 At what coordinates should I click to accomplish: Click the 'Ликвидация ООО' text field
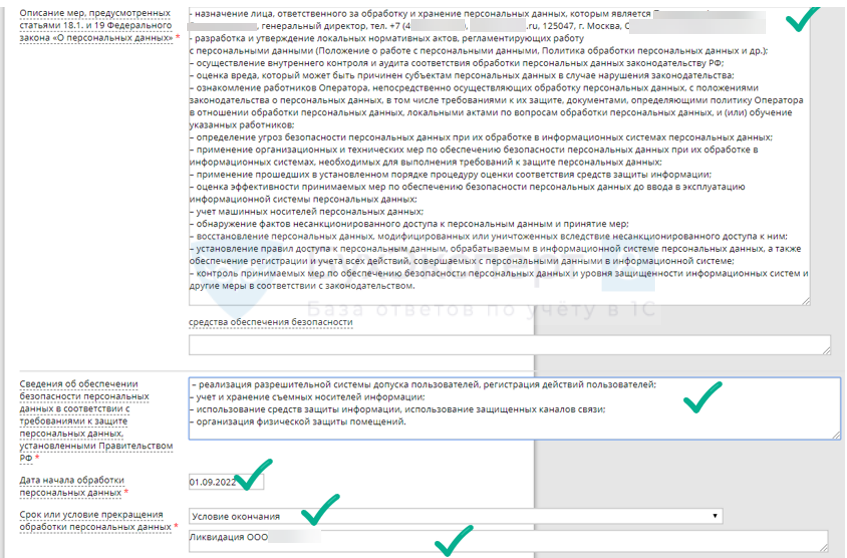click(x=508, y=540)
